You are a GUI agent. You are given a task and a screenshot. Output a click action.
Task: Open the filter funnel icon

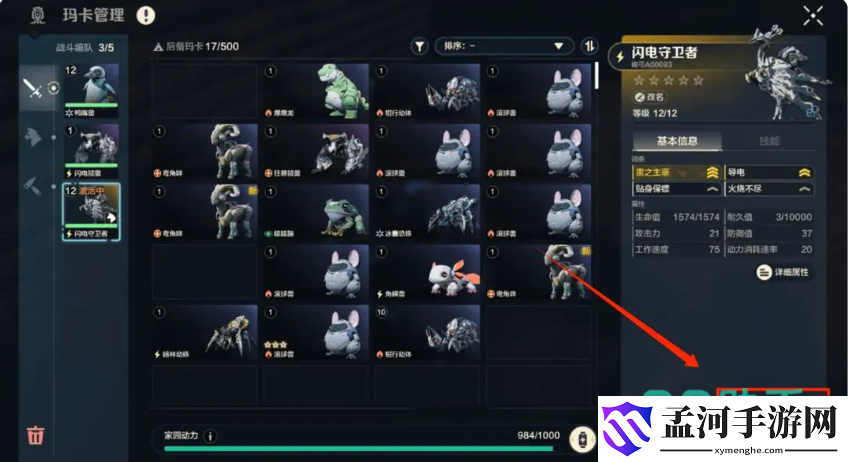point(419,47)
